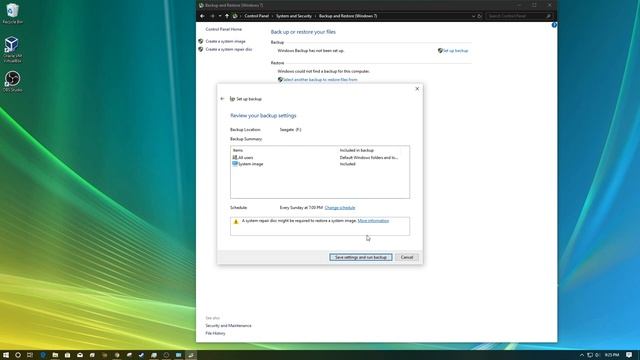Click the 'Included in backup' column header
The width and height of the screenshot is (640, 360).
[x=357, y=150]
